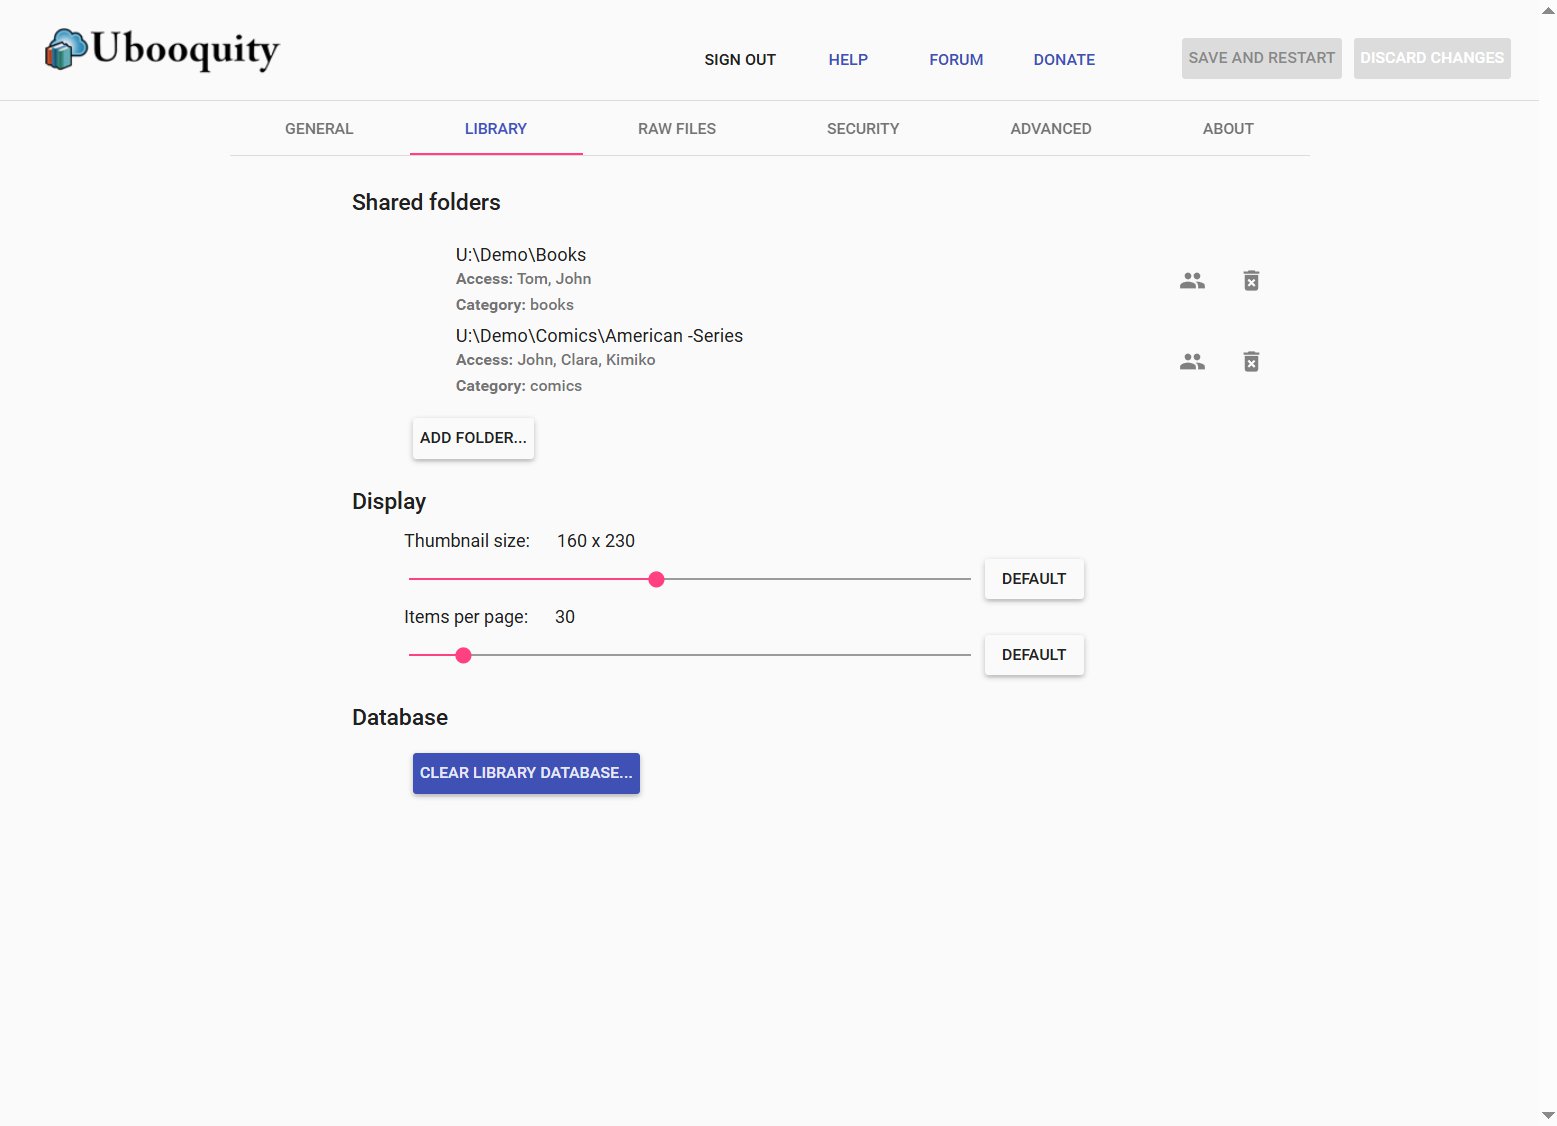Reset items per page to default

click(x=1034, y=655)
